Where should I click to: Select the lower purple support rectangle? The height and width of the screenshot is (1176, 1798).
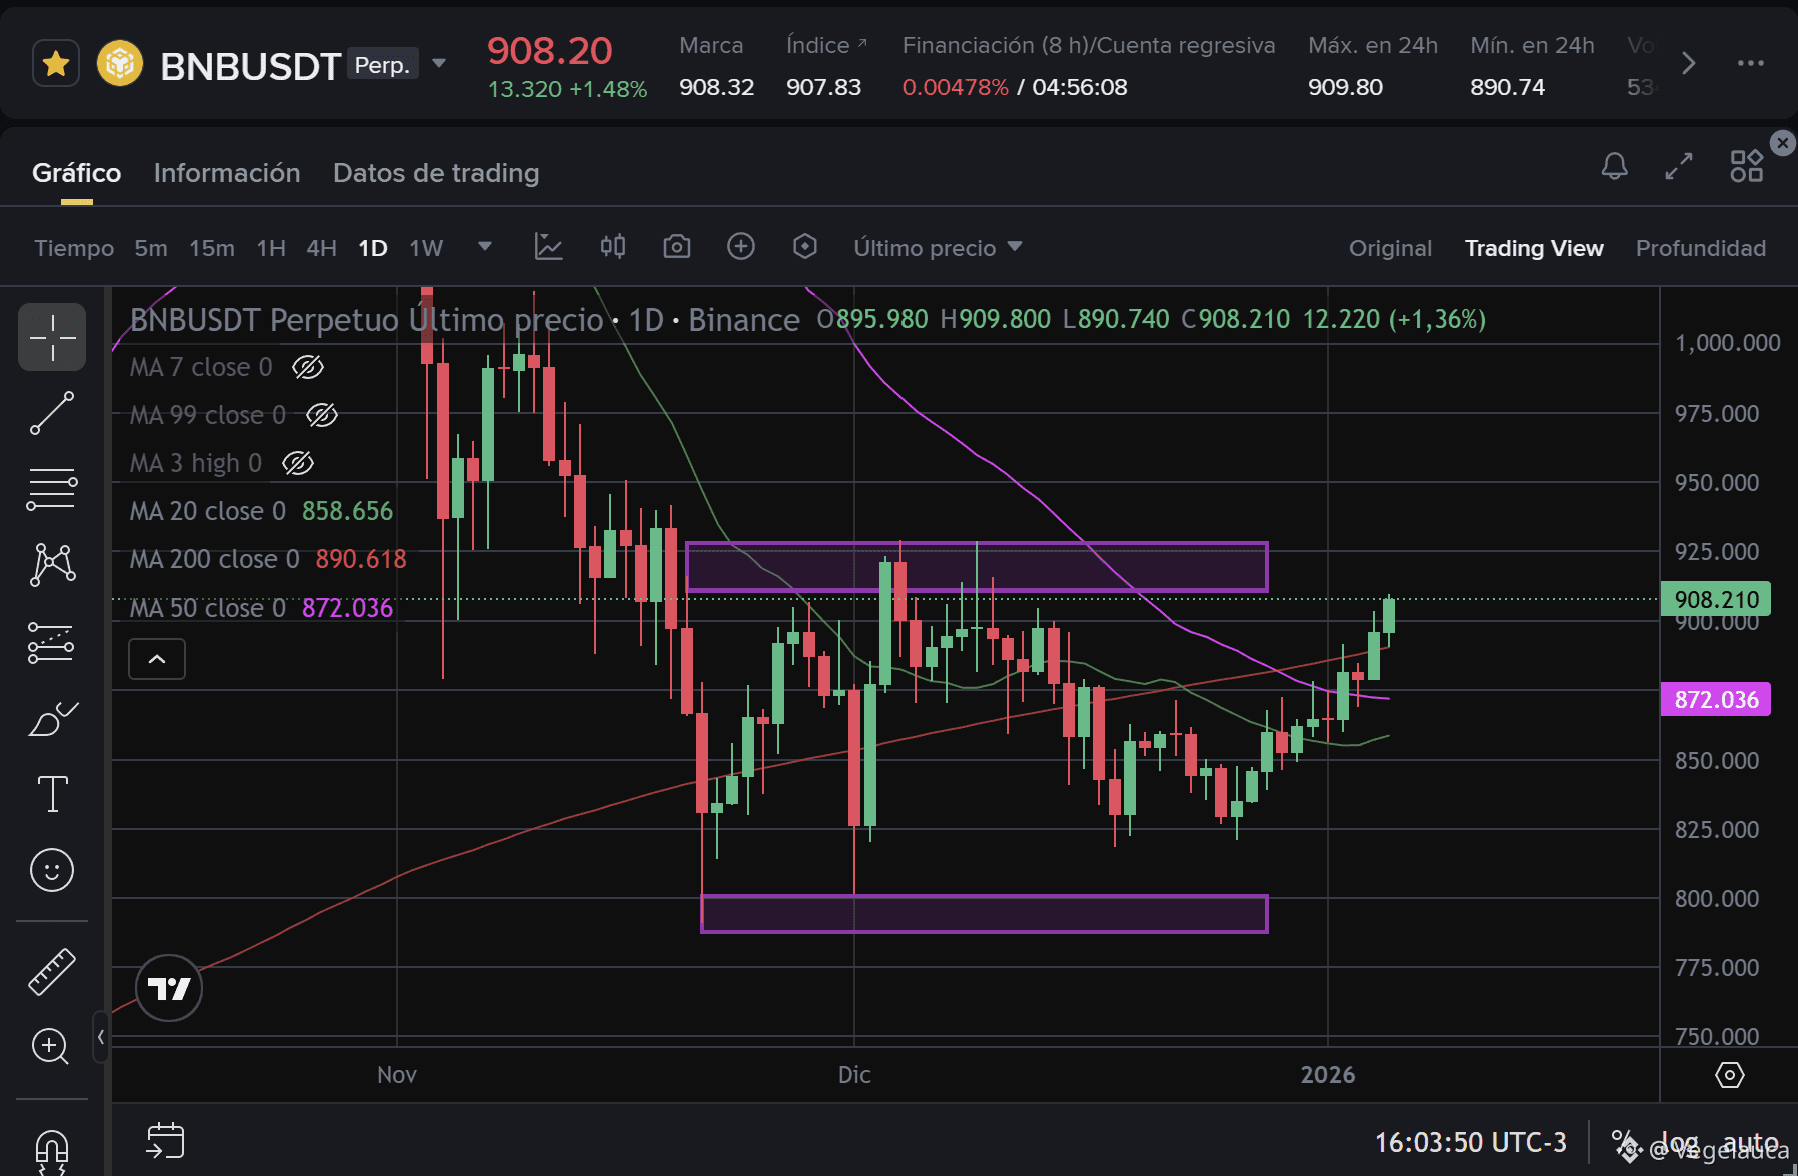pos(985,914)
